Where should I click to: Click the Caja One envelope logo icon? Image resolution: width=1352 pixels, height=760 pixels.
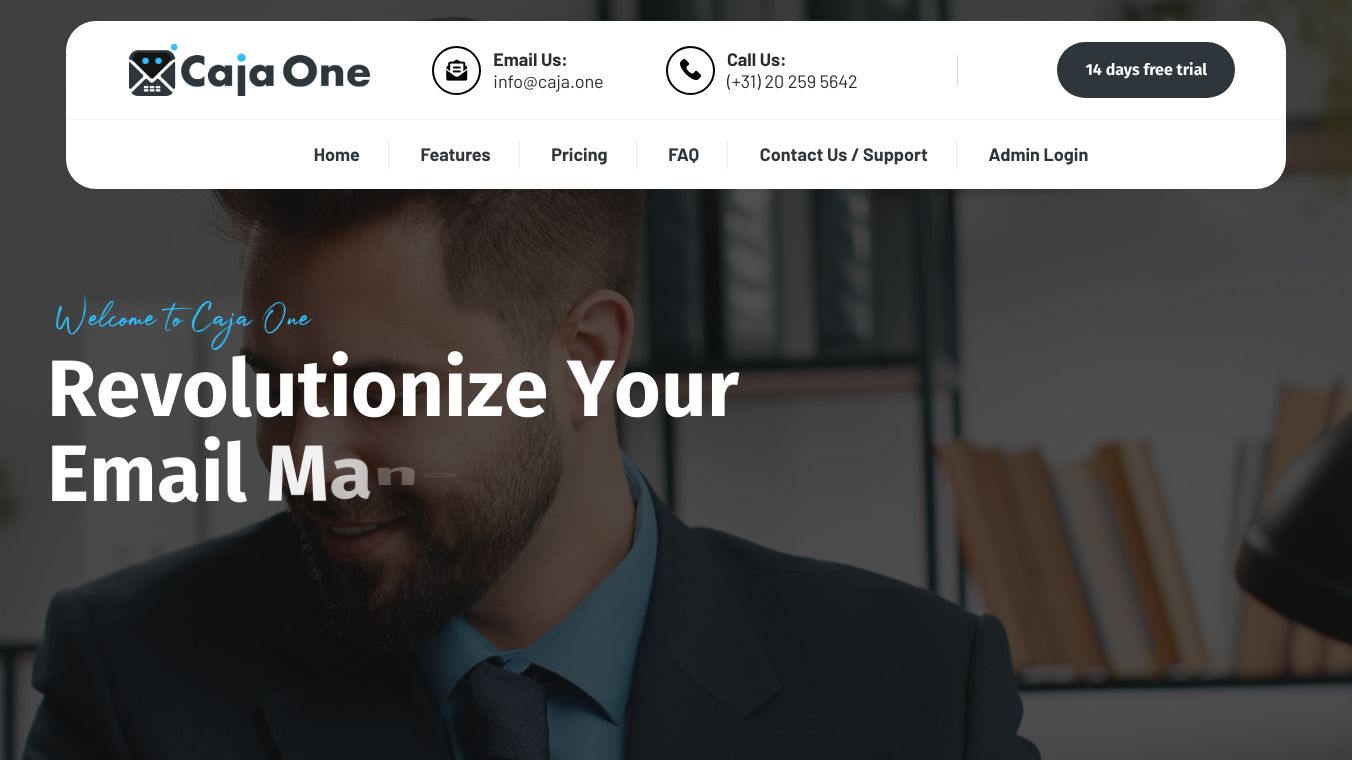(x=153, y=70)
